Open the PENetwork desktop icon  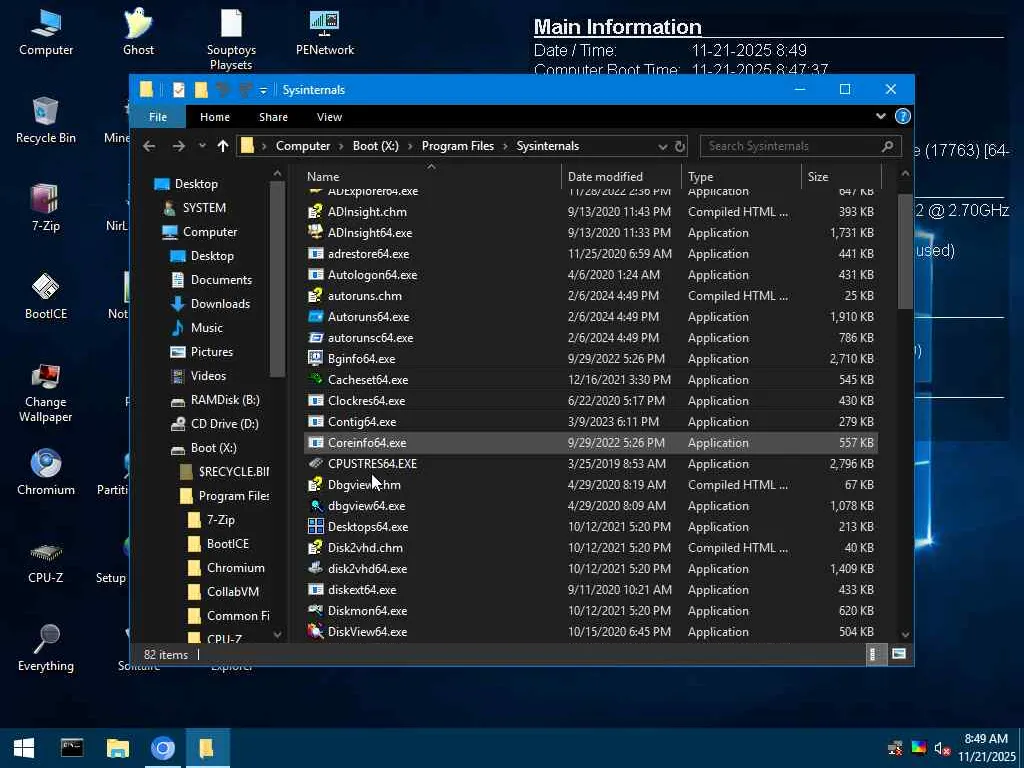[x=325, y=31]
